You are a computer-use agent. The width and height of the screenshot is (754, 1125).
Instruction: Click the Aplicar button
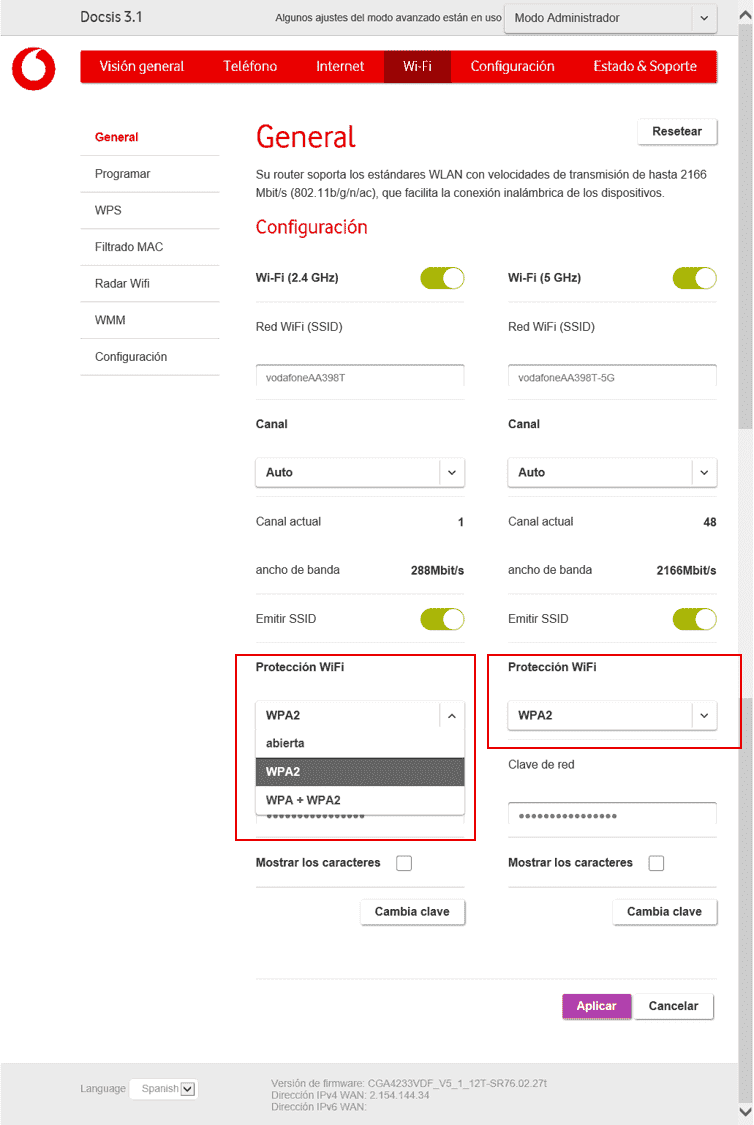[596, 1006]
